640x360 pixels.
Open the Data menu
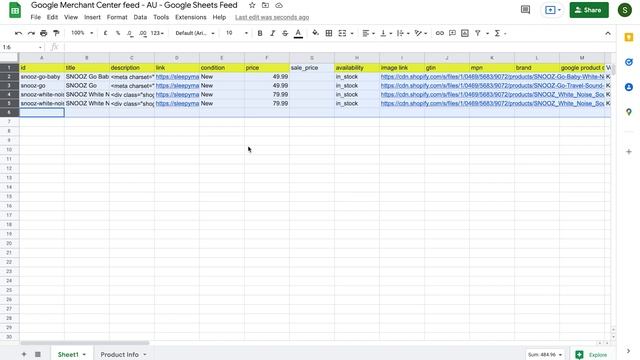(x=140, y=17)
